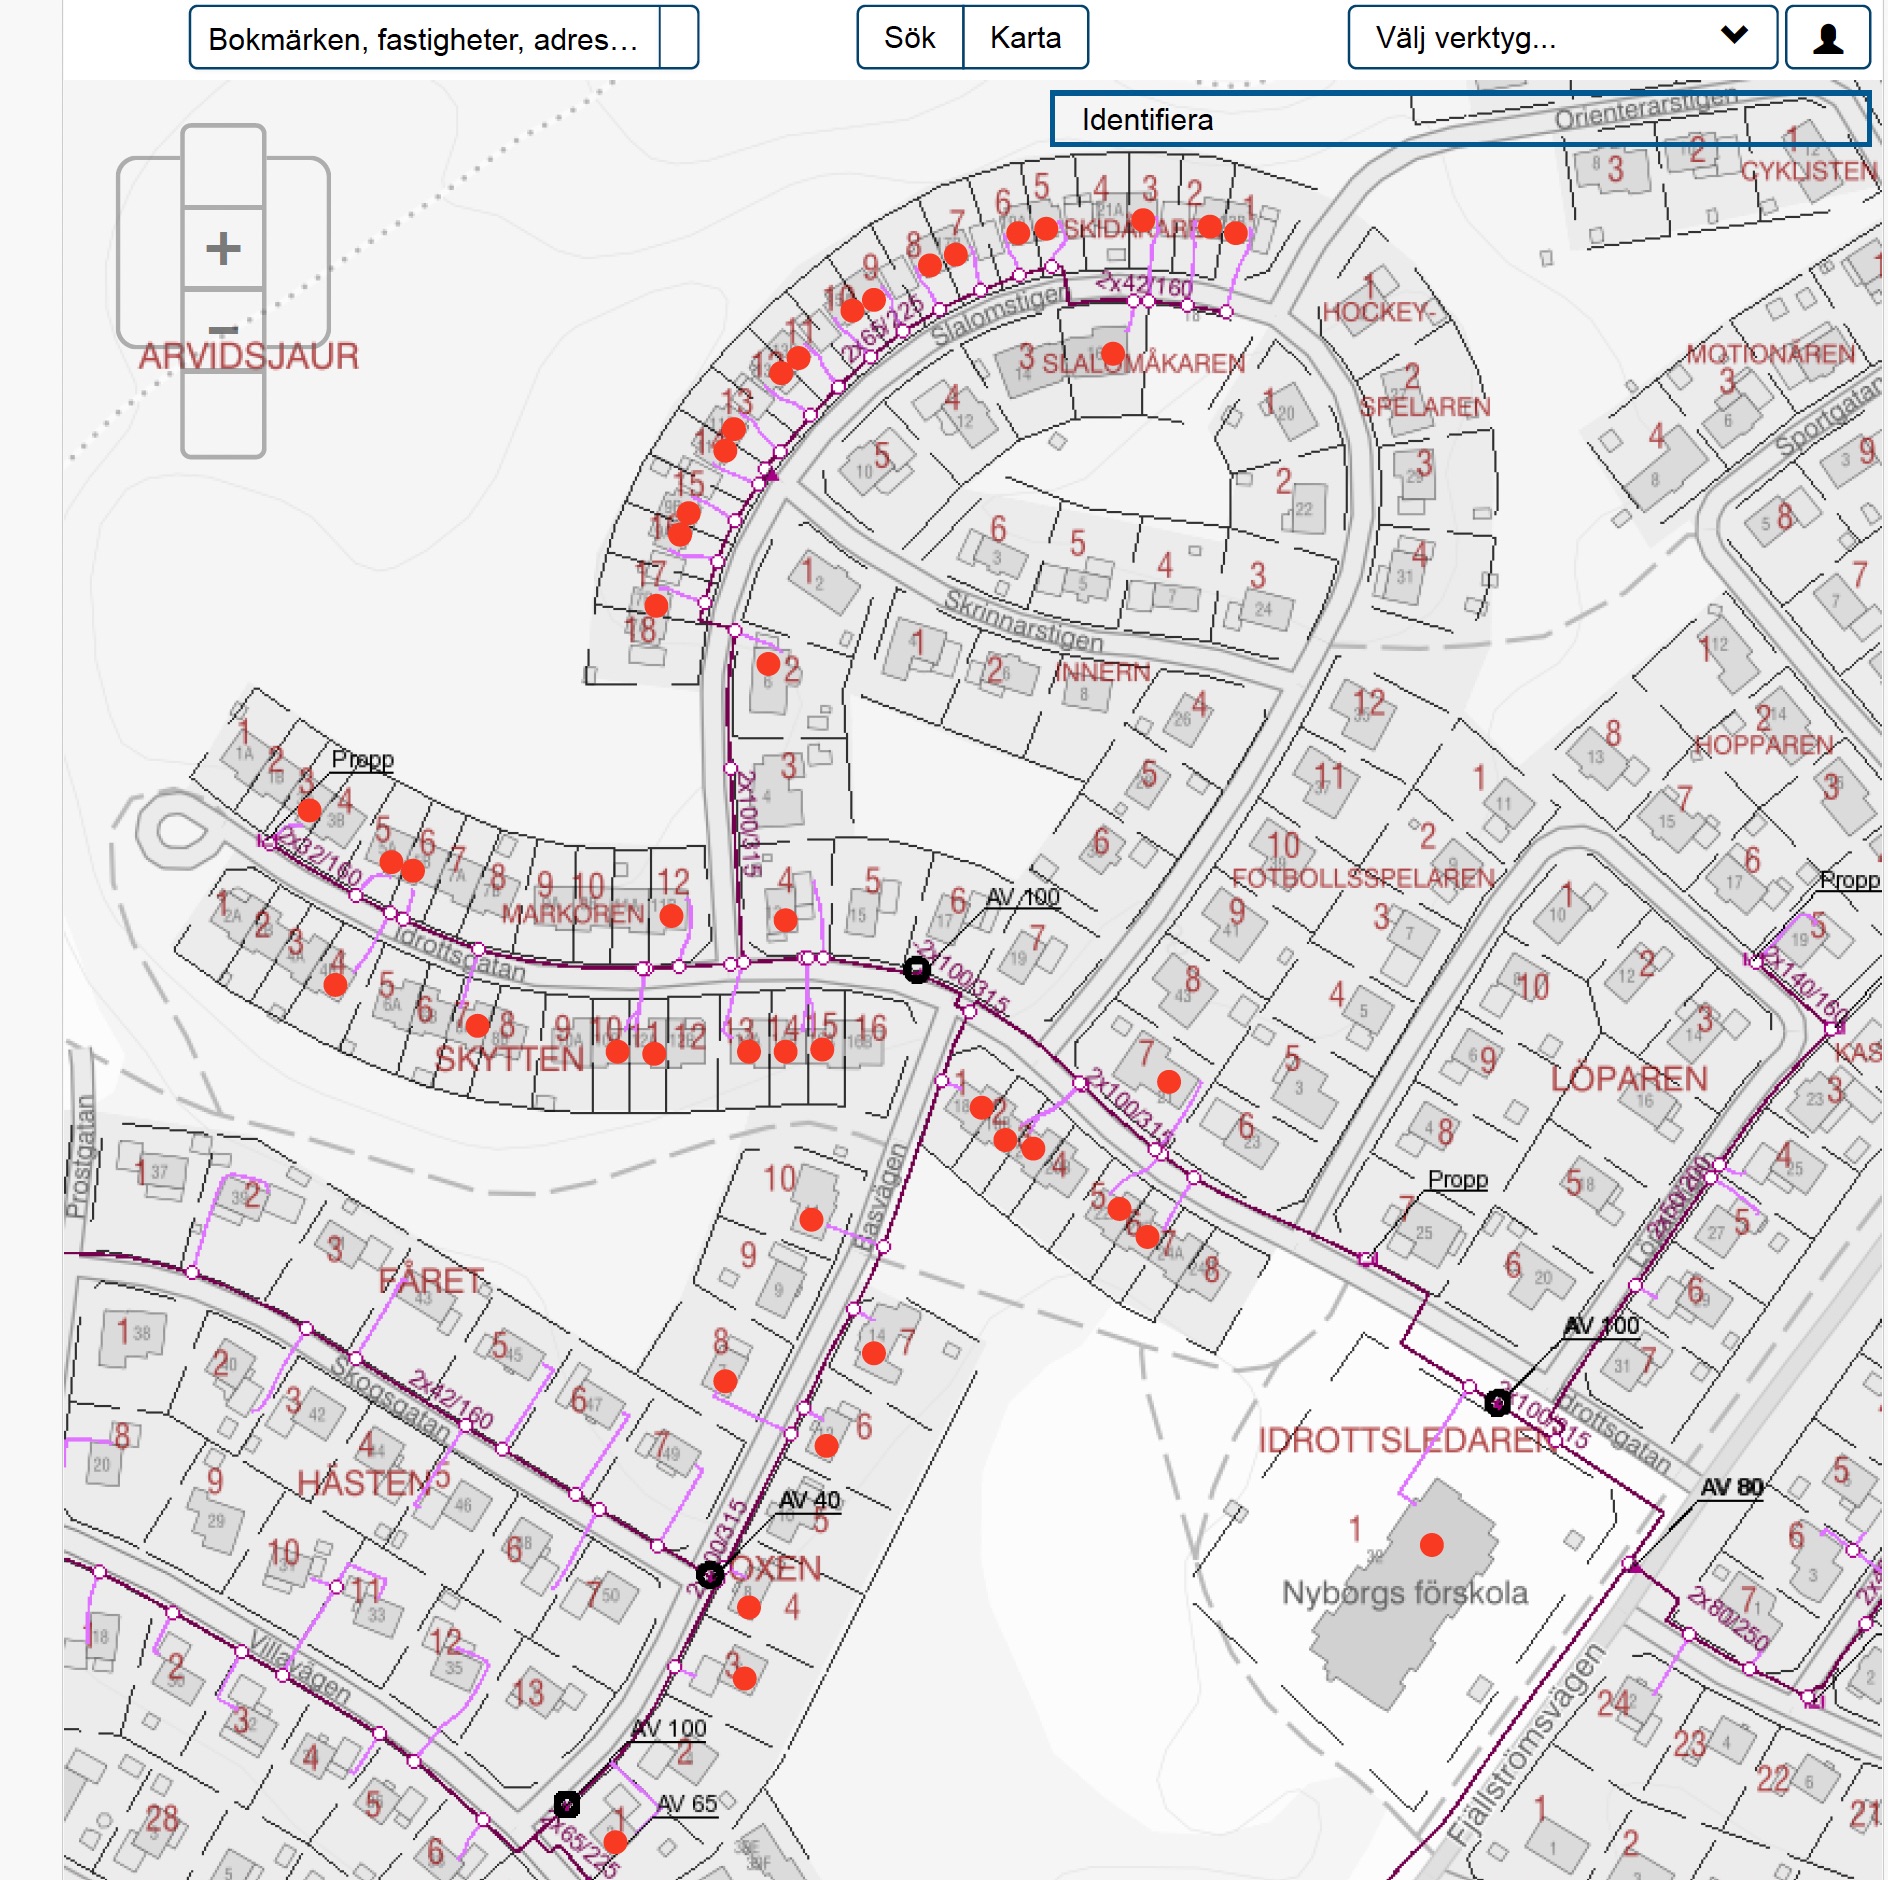This screenshot has height=1880, width=1888.
Task: Click the HÄSTEN block label
Action: (x=366, y=1483)
